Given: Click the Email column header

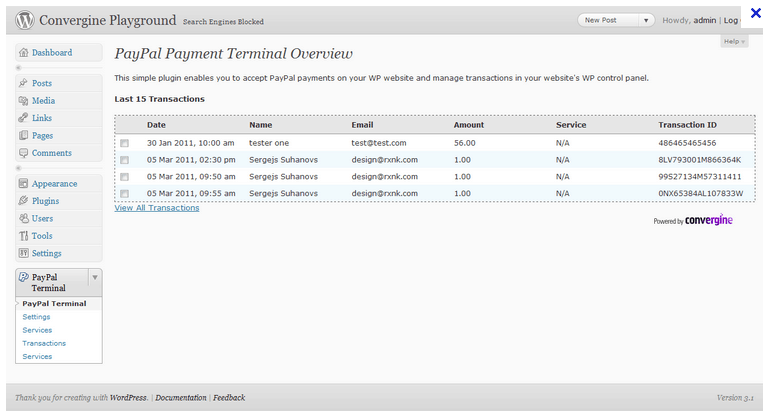Looking at the screenshot, I should (362, 125).
